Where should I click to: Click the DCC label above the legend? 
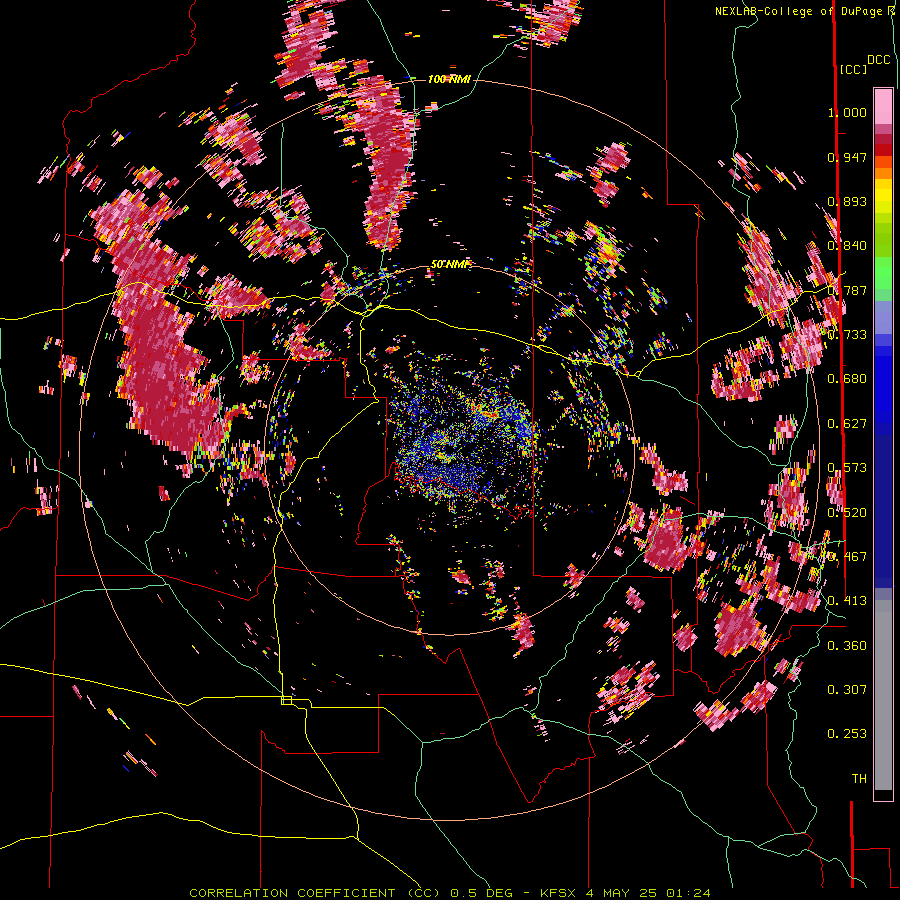[x=879, y=60]
